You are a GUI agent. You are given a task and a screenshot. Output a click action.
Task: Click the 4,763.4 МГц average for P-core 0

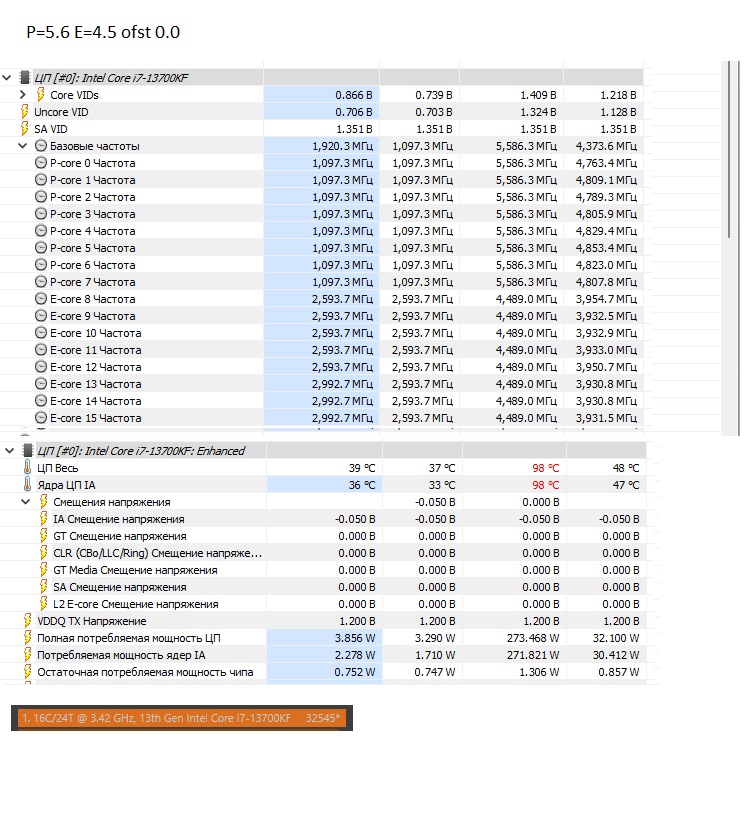click(x=606, y=163)
